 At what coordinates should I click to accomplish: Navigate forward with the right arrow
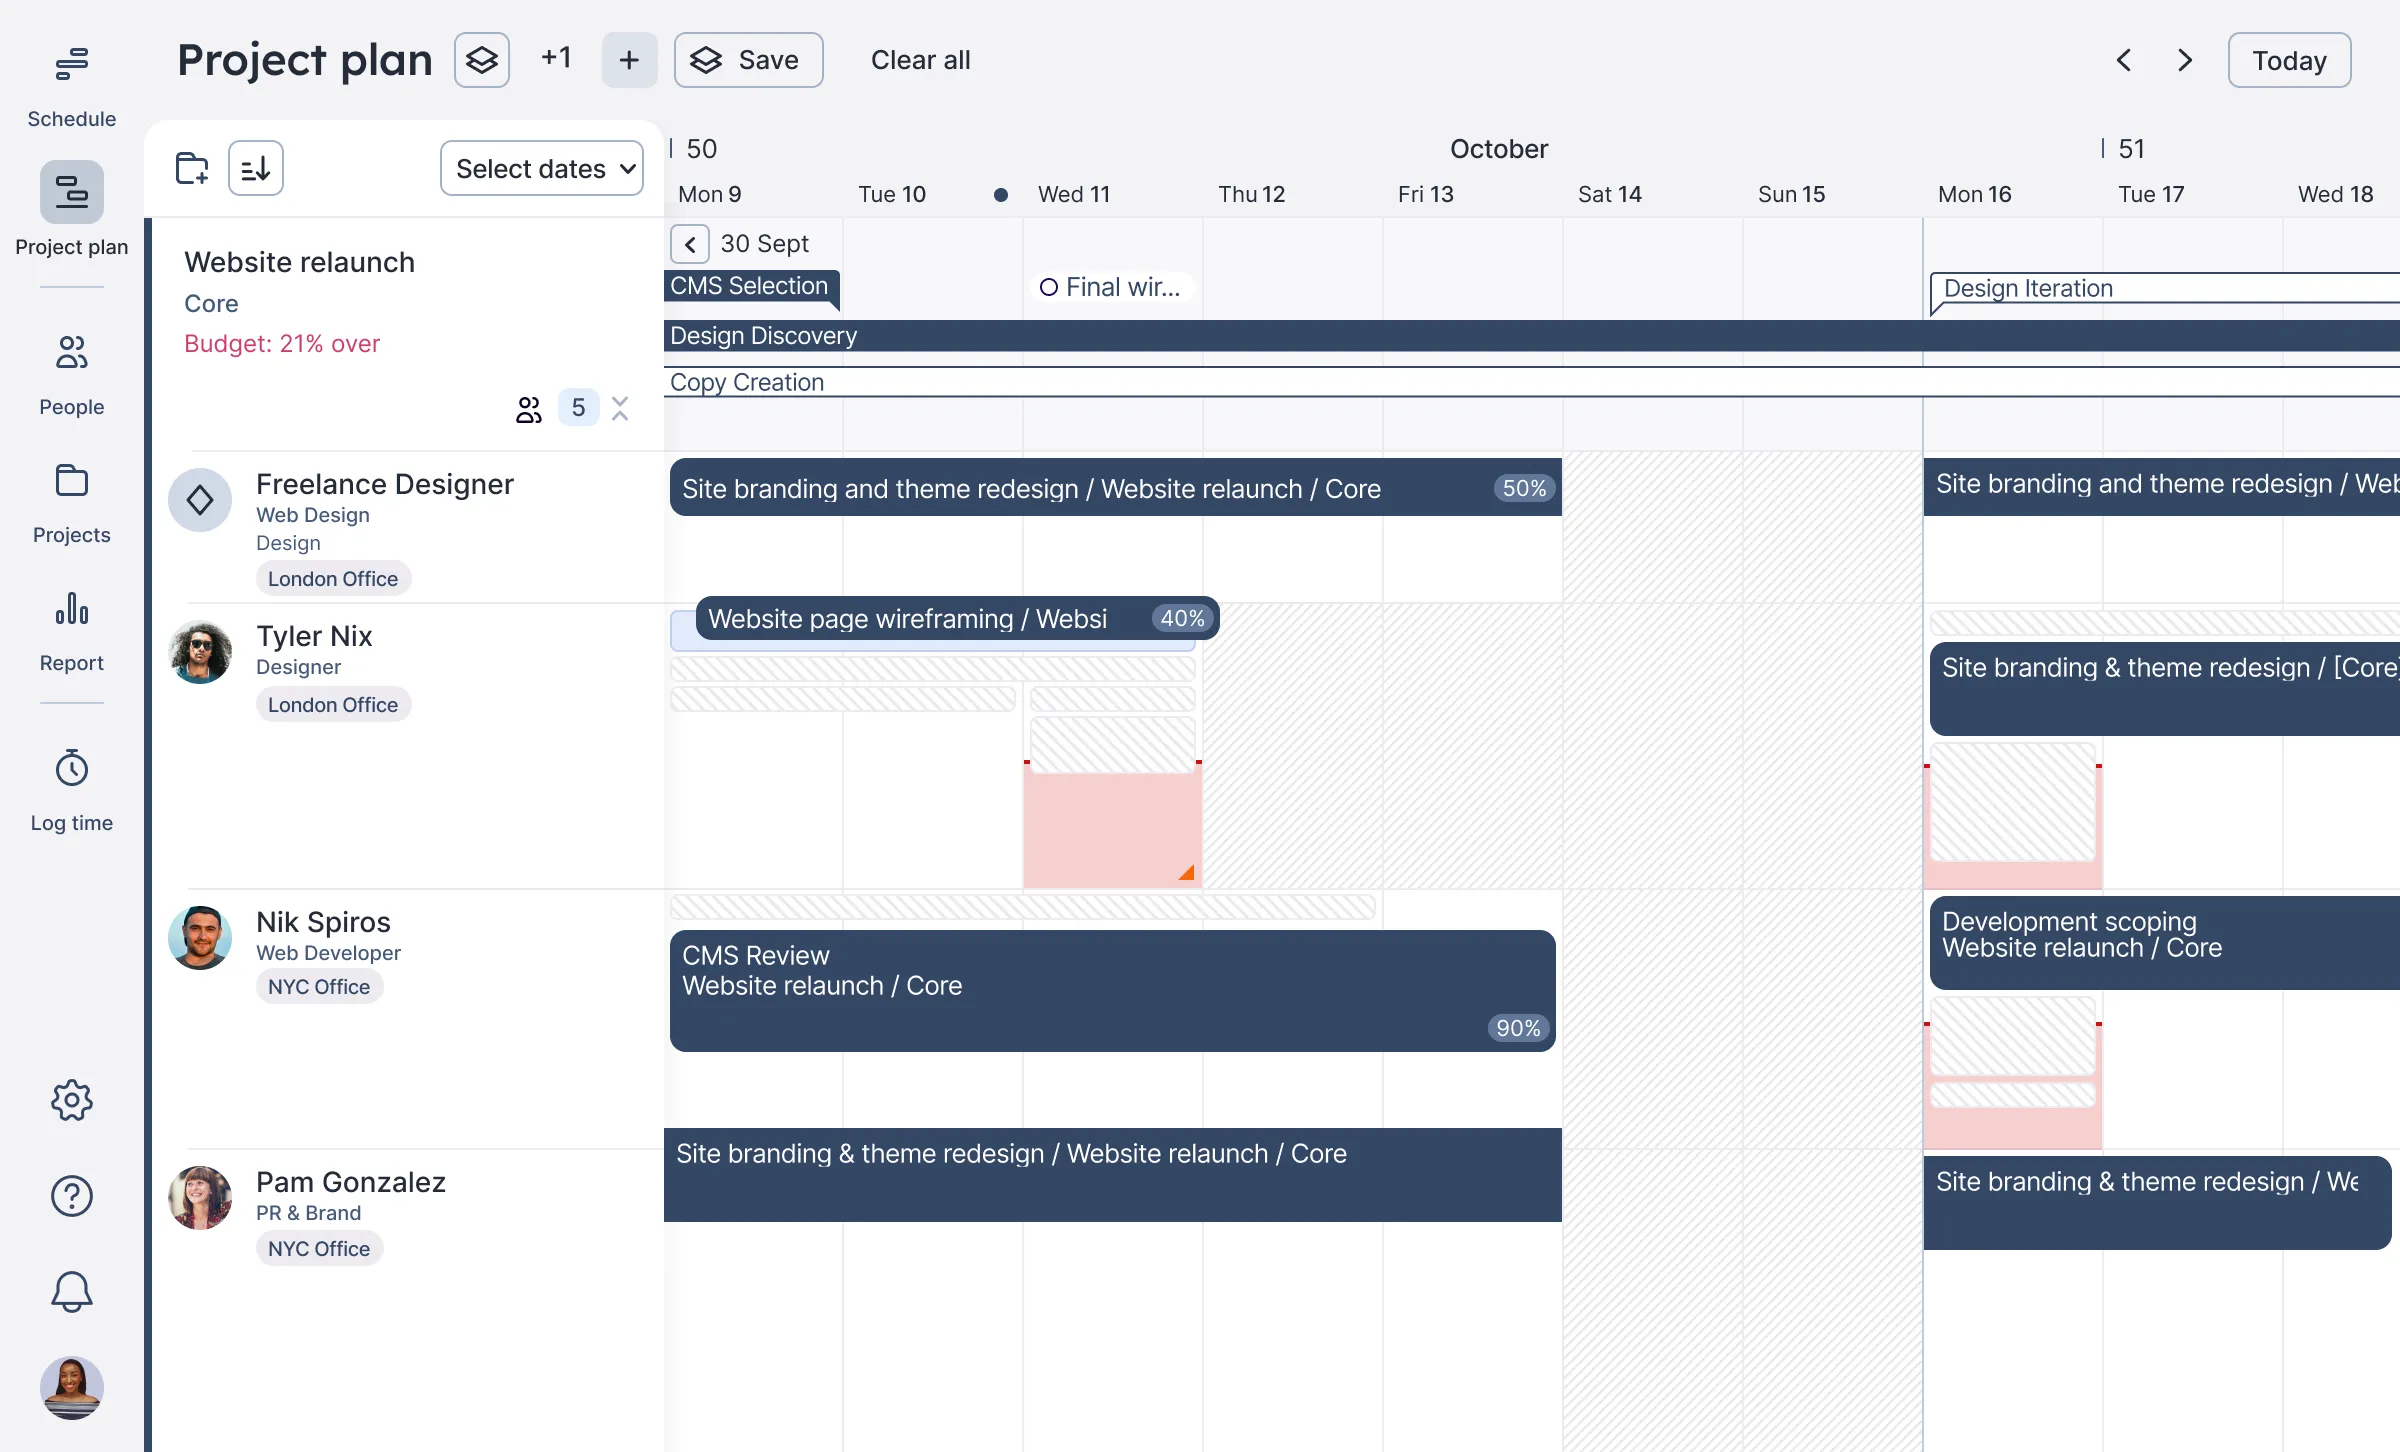coord(2184,60)
